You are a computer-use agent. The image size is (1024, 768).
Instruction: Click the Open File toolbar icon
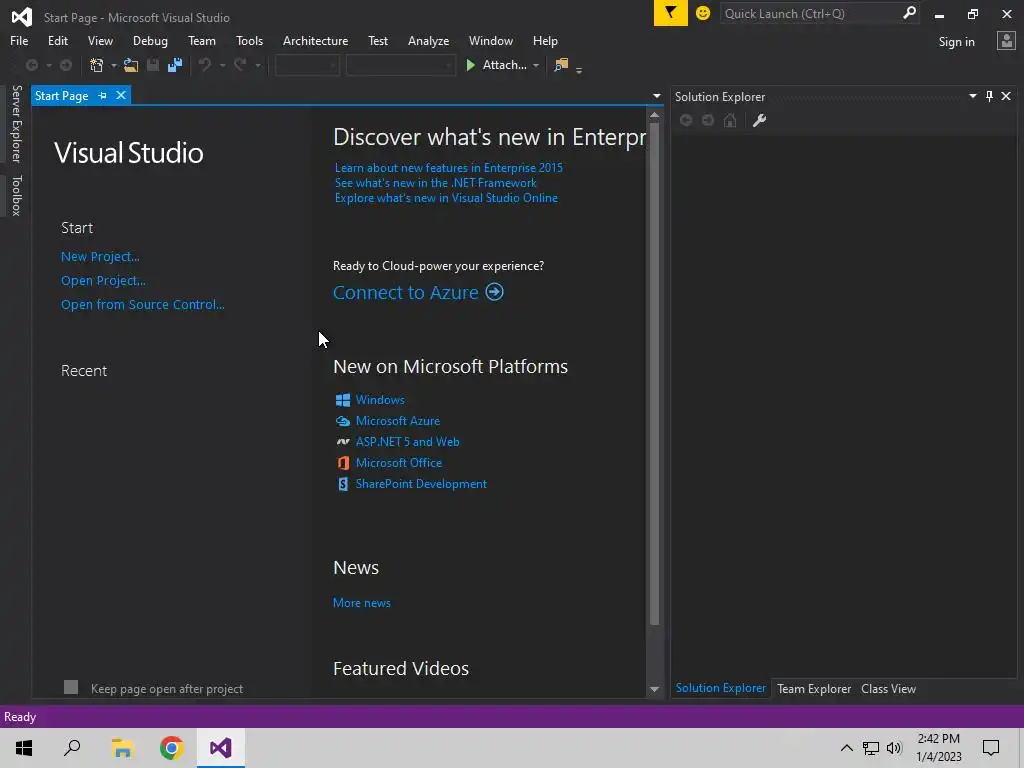(131, 65)
